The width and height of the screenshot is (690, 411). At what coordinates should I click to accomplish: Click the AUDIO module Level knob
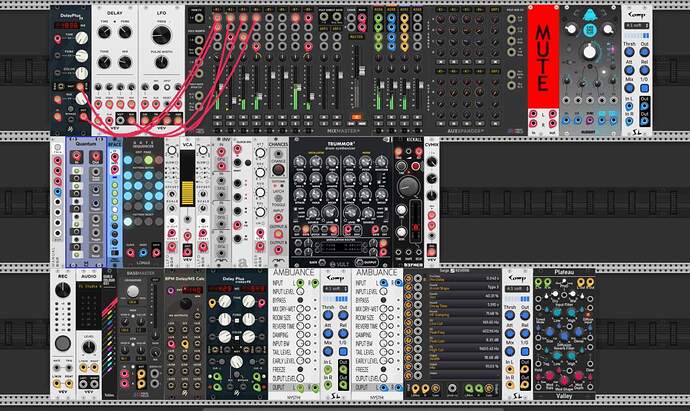pyautogui.click(x=89, y=347)
